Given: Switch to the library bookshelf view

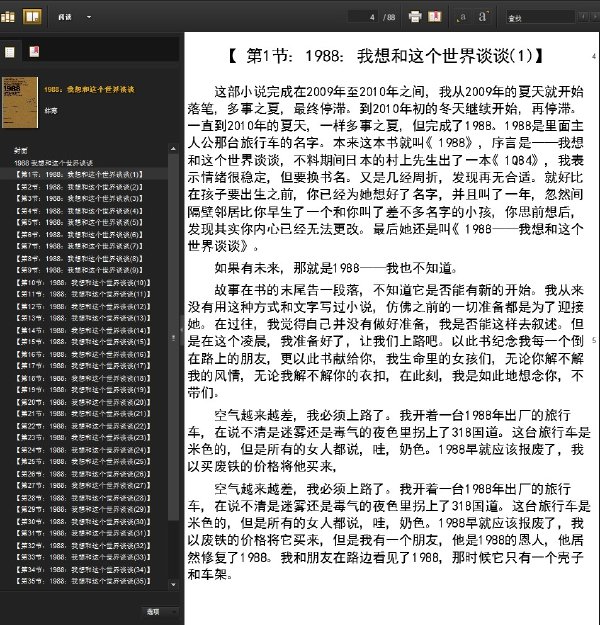Looking at the screenshot, I should [x=8, y=17].
